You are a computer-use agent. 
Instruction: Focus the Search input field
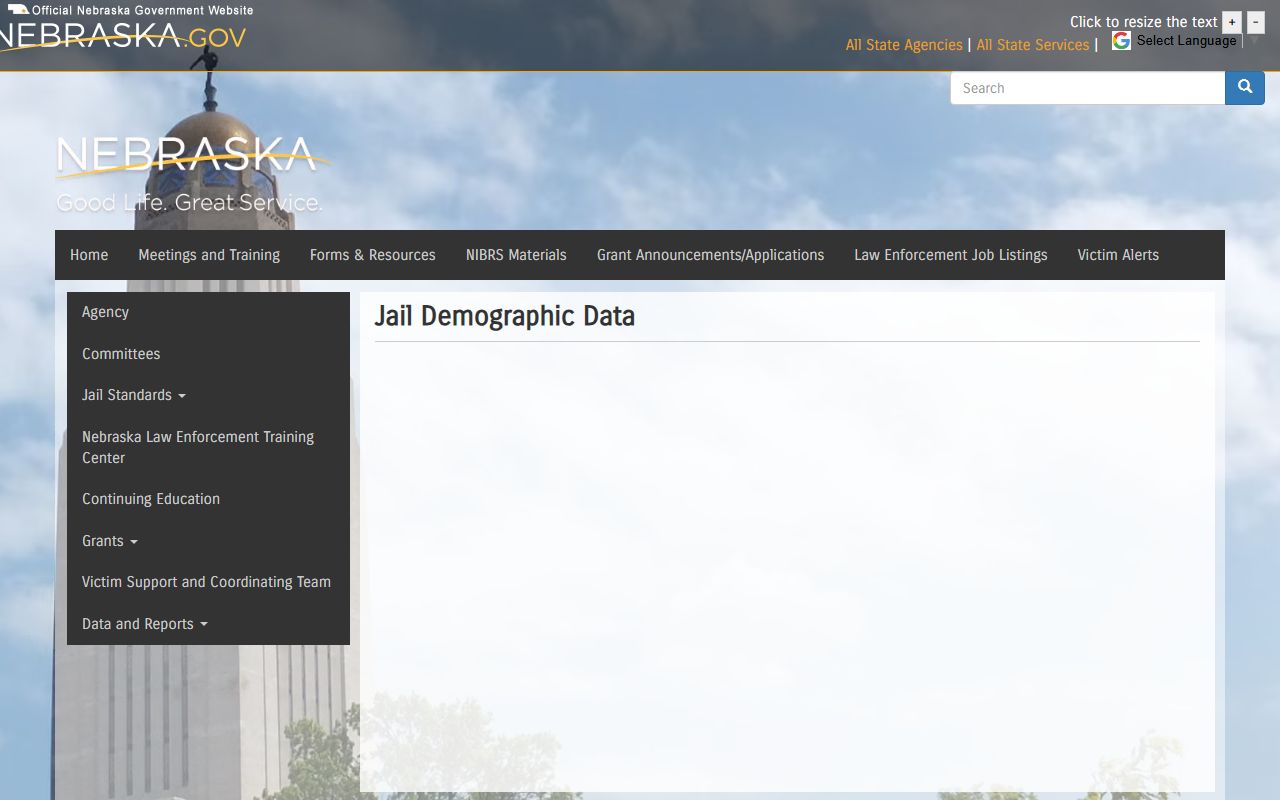pos(1088,88)
